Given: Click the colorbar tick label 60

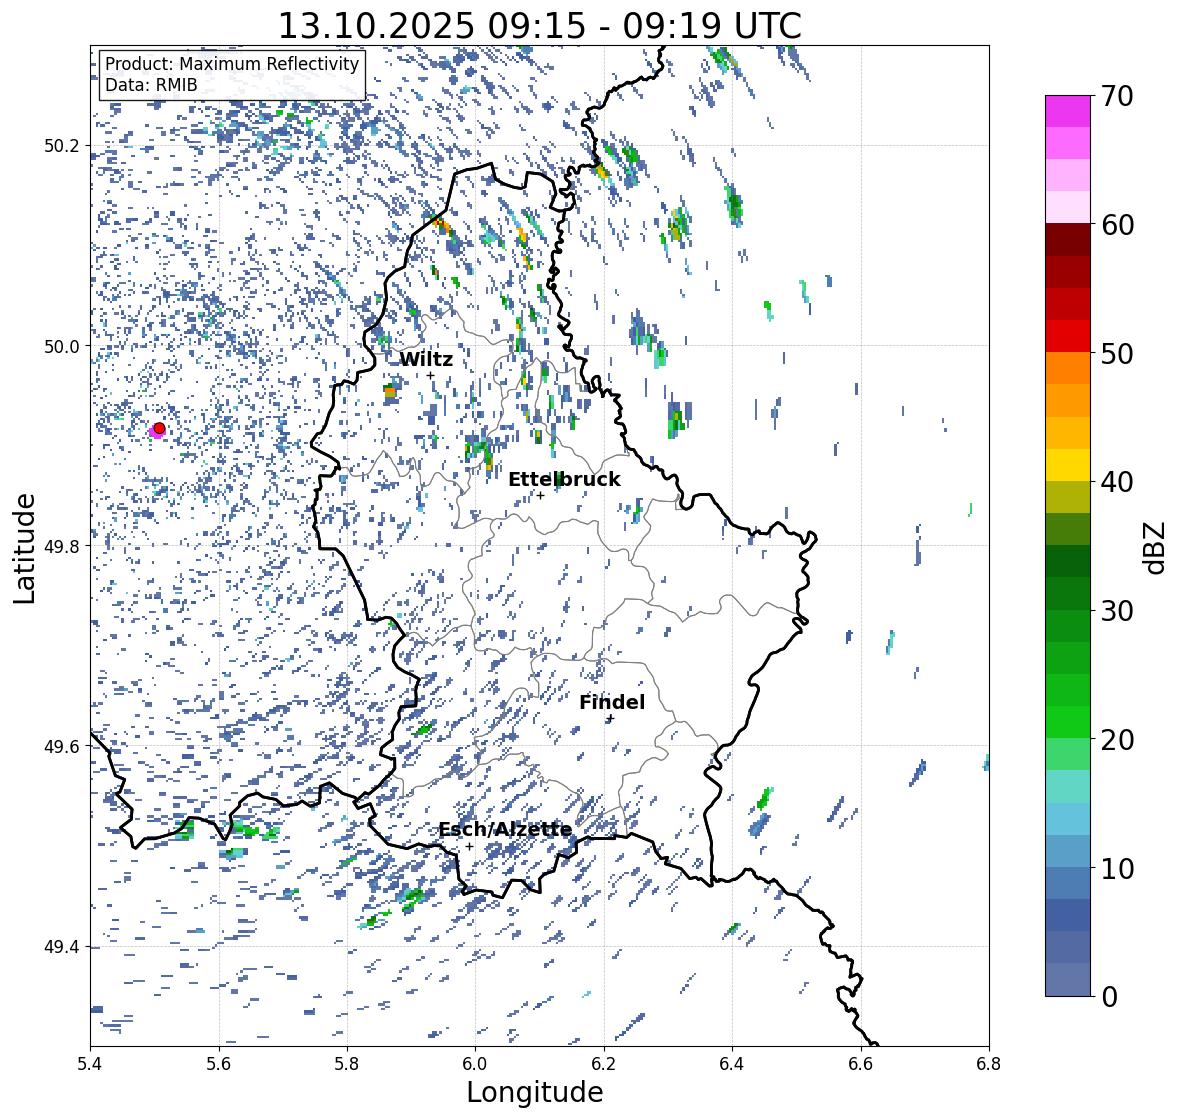Looking at the screenshot, I should click(x=1117, y=225).
